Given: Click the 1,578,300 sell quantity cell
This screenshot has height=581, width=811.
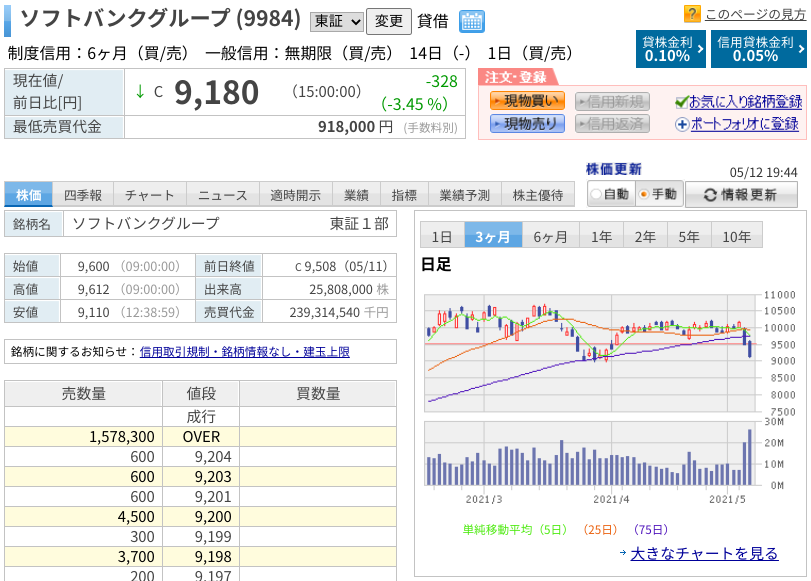Looking at the screenshot, I should [x=84, y=437].
